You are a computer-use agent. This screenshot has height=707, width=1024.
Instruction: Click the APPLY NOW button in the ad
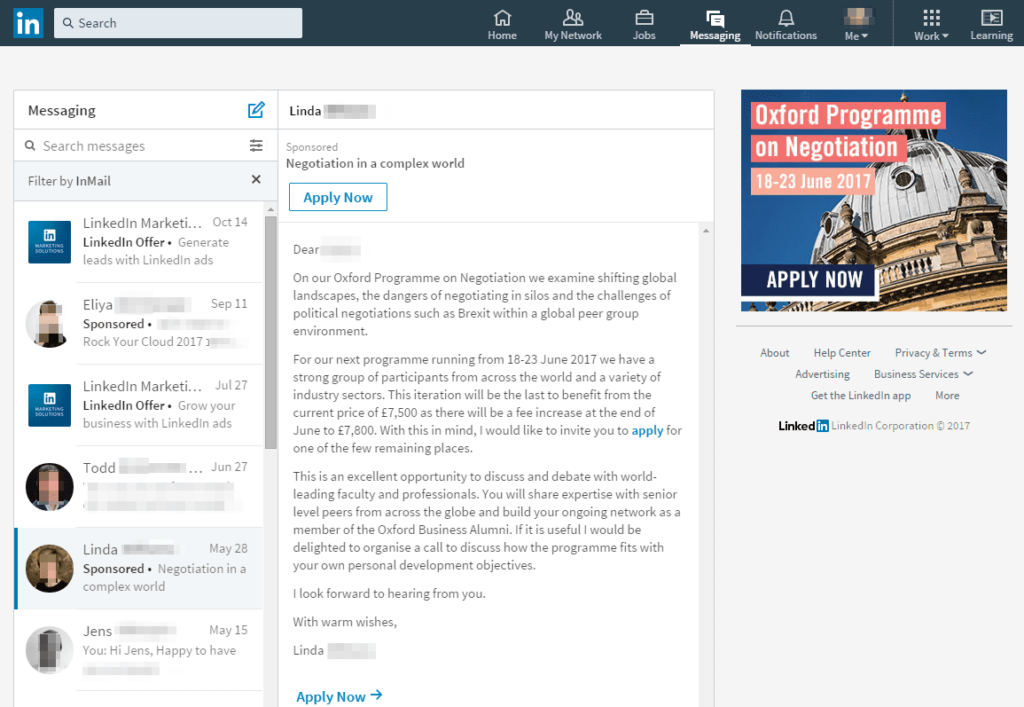pos(808,280)
